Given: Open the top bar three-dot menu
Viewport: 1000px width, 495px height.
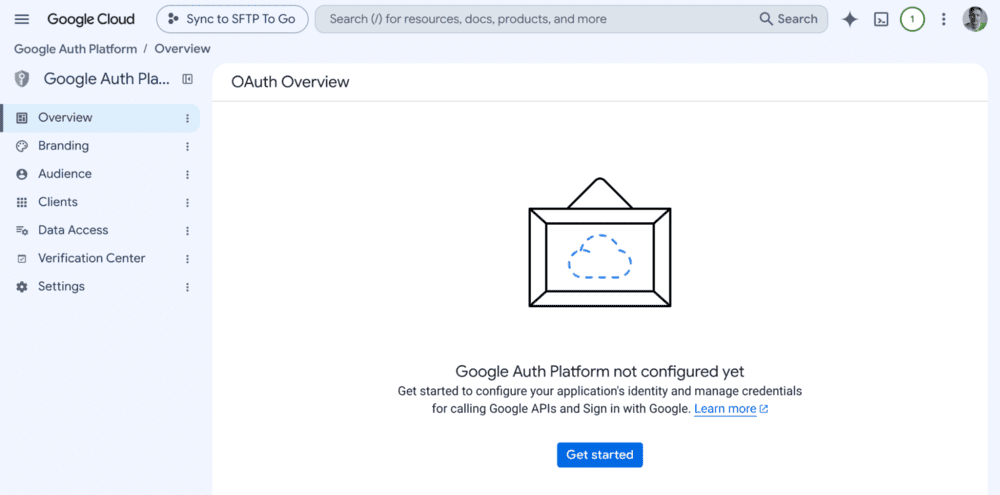Looking at the screenshot, I should (944, 19).
